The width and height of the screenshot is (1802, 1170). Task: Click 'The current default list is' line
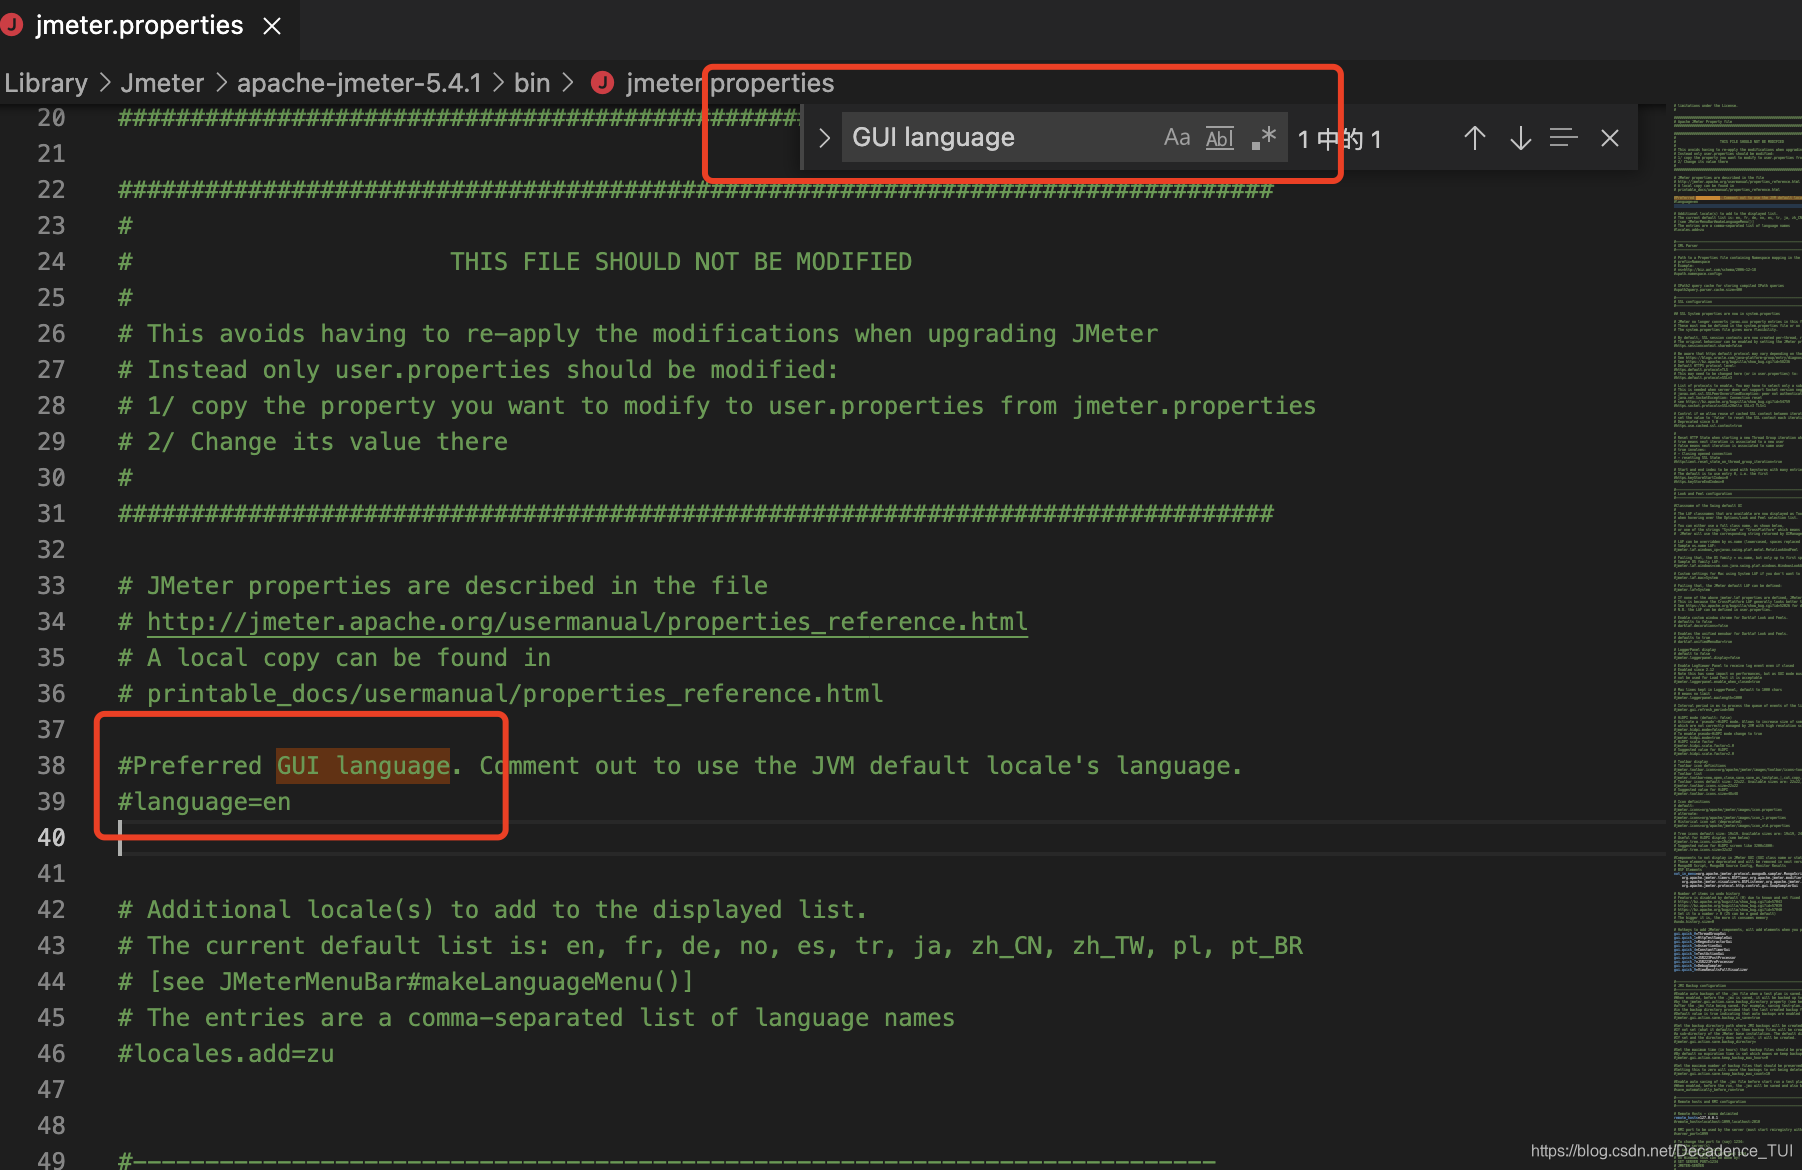click(x=710, y=946)
